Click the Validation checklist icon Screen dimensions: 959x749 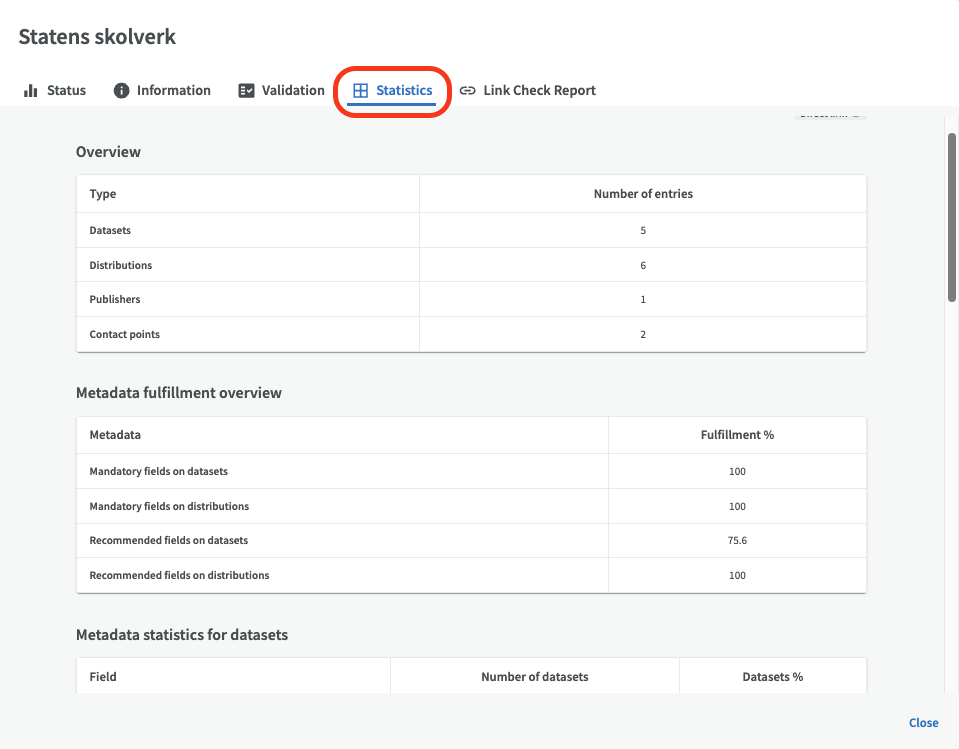click(246, 91)
